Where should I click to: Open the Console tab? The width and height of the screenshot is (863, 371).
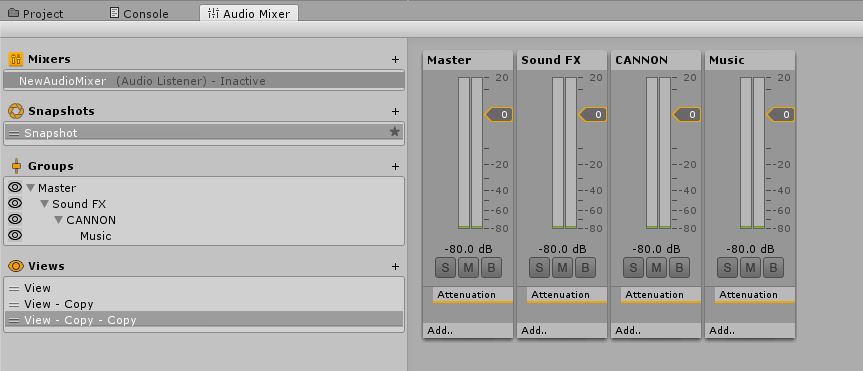[x=139, y=13]
